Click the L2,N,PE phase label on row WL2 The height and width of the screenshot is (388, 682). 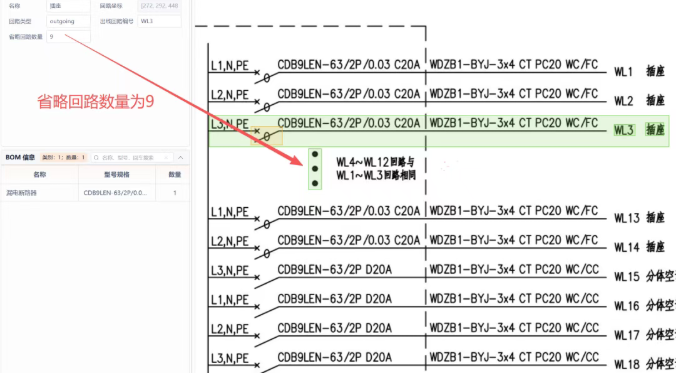tap(230, 95)
